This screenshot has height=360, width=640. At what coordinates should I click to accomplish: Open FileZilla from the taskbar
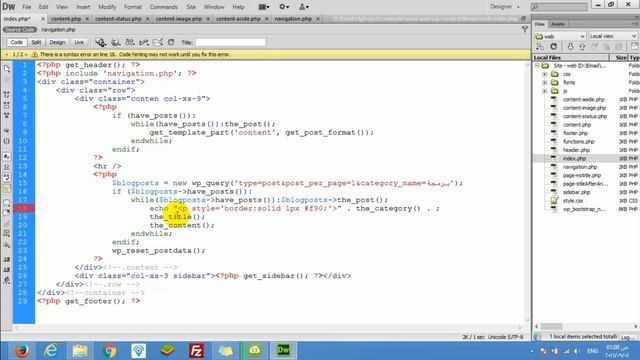196,351
